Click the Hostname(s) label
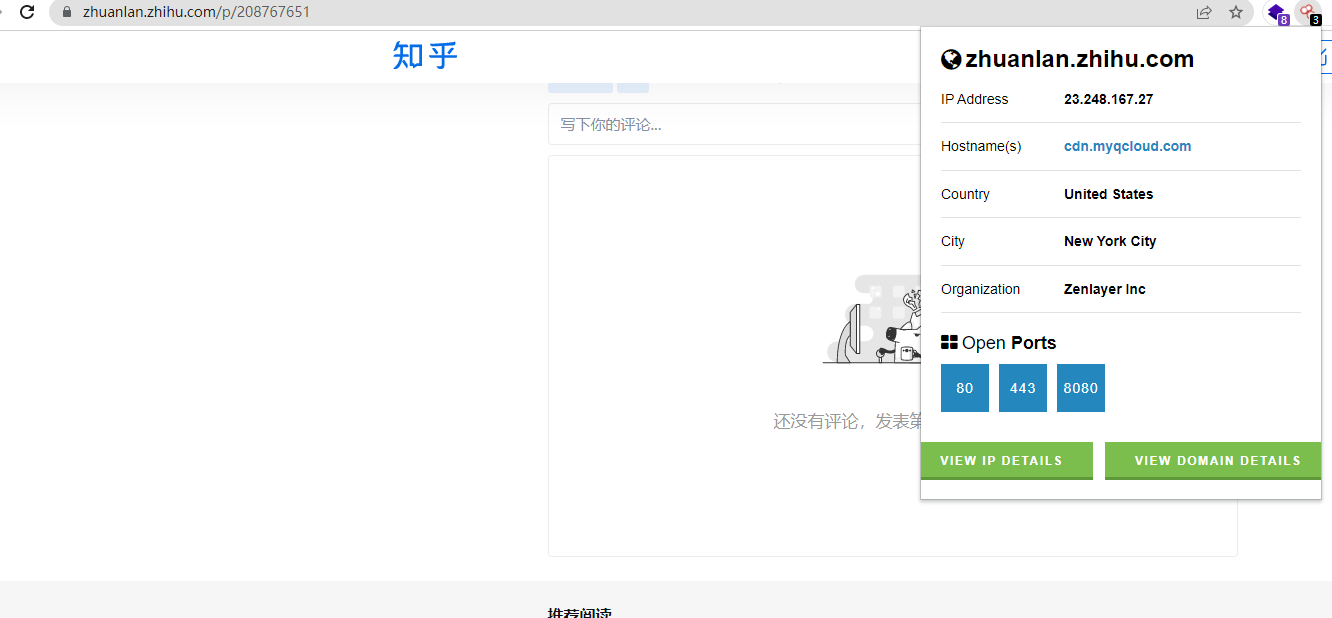This screenshot has height=618, width=1332. 981,146
